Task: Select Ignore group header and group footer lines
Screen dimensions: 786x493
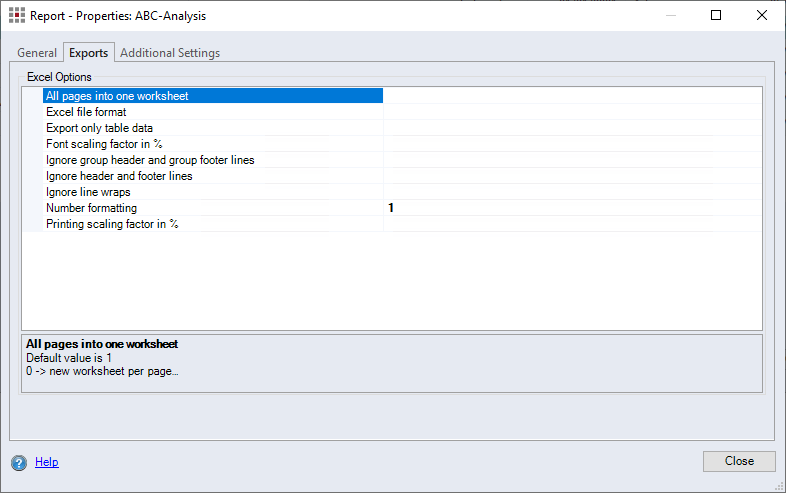Action: 150,160
